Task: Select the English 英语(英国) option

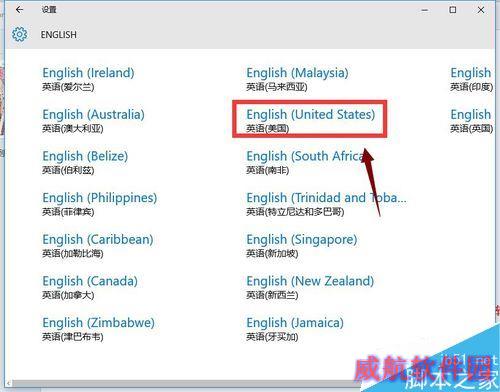Action: click(471, 121)
